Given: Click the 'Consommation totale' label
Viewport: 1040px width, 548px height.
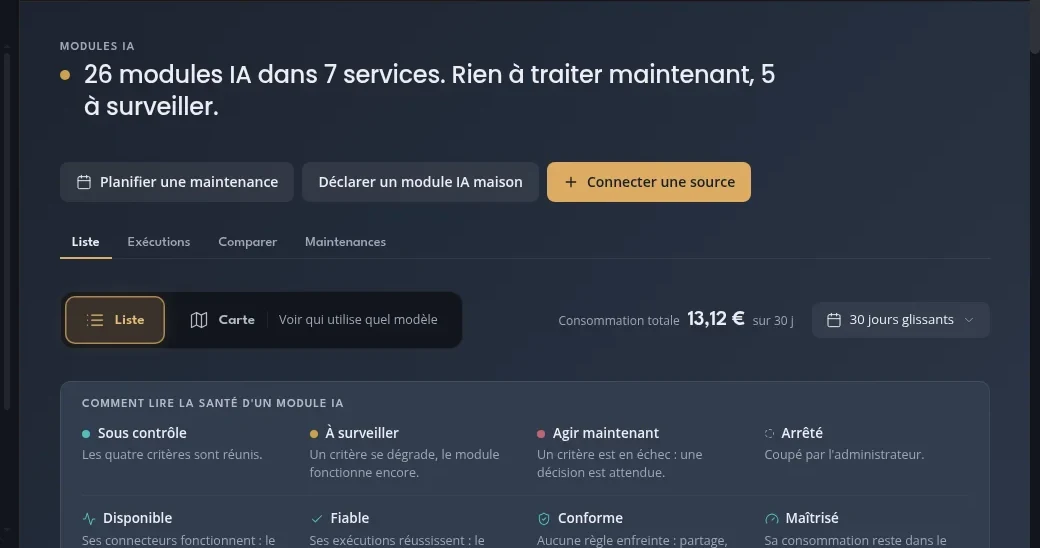Looking at the screenshot, I should tap(619, 320).
